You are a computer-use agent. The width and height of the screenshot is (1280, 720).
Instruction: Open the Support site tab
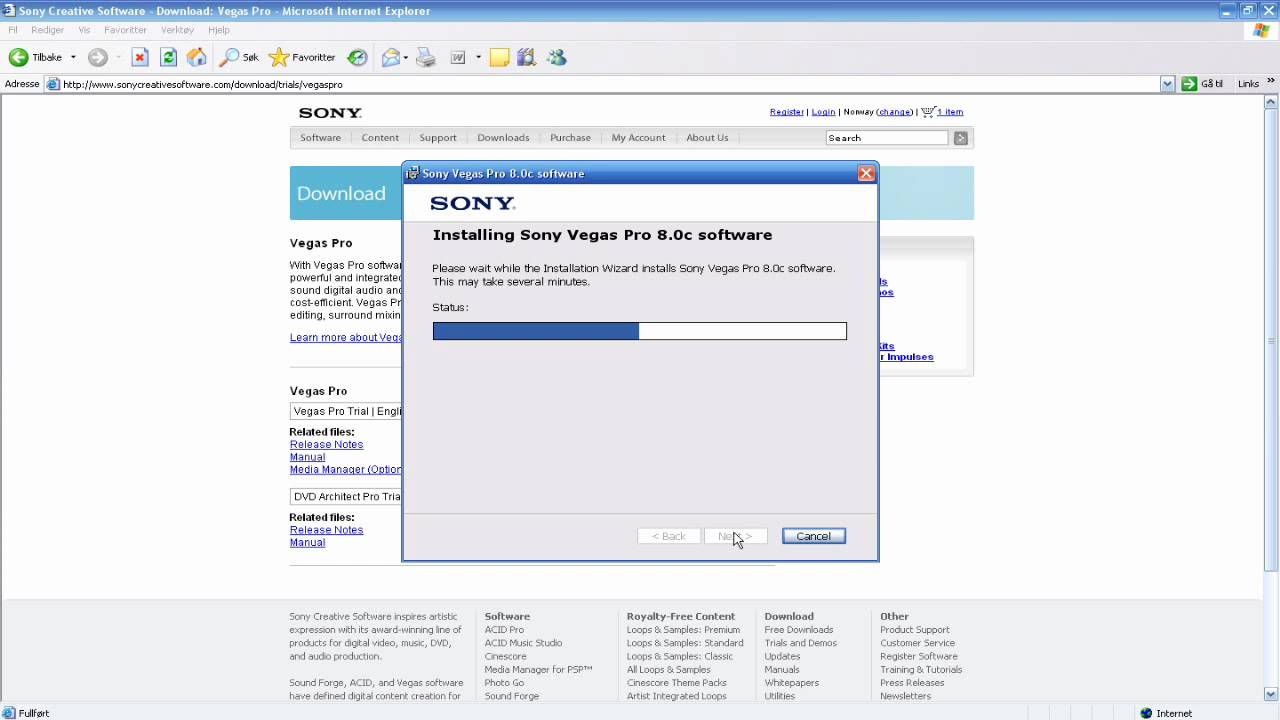tap(438, 138)
